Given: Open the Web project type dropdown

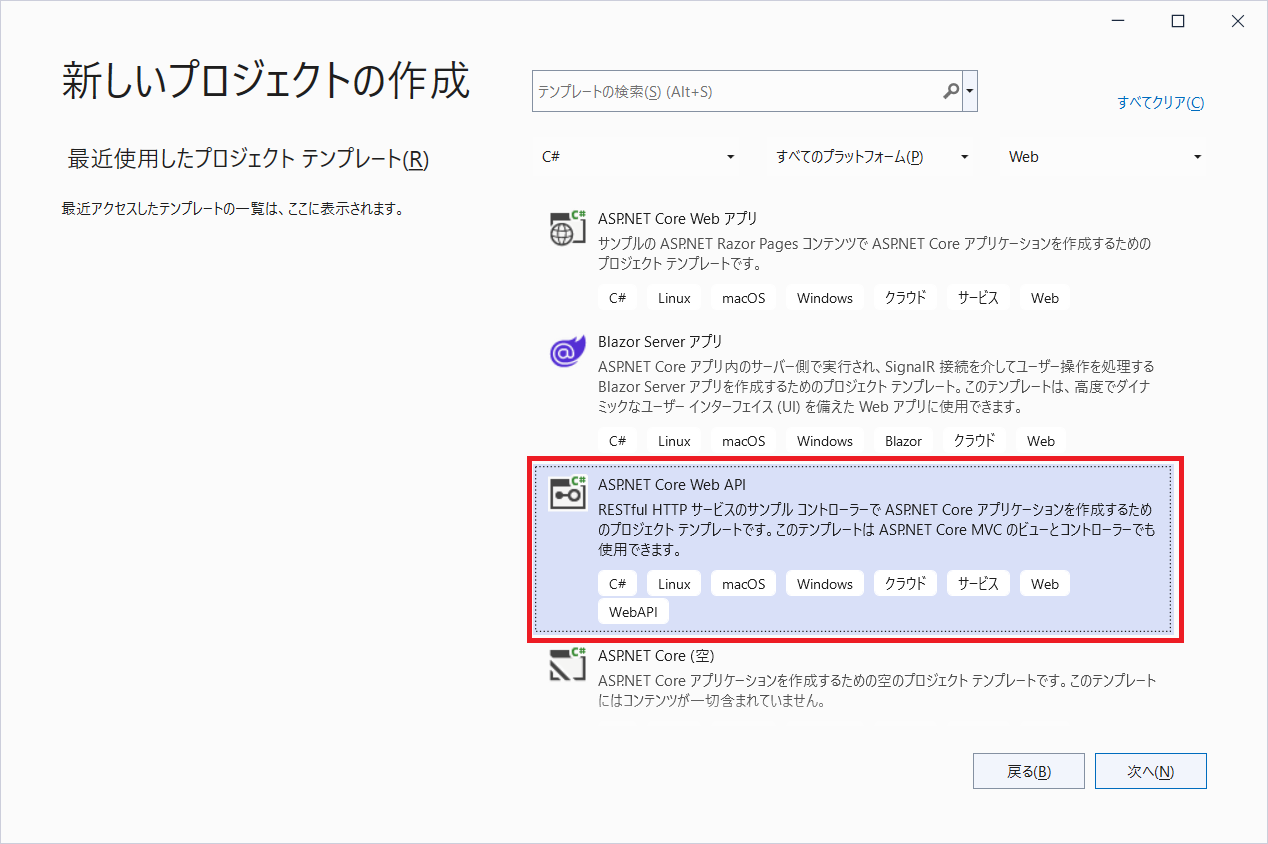Looking at the screenshot, I should 1105,157.
